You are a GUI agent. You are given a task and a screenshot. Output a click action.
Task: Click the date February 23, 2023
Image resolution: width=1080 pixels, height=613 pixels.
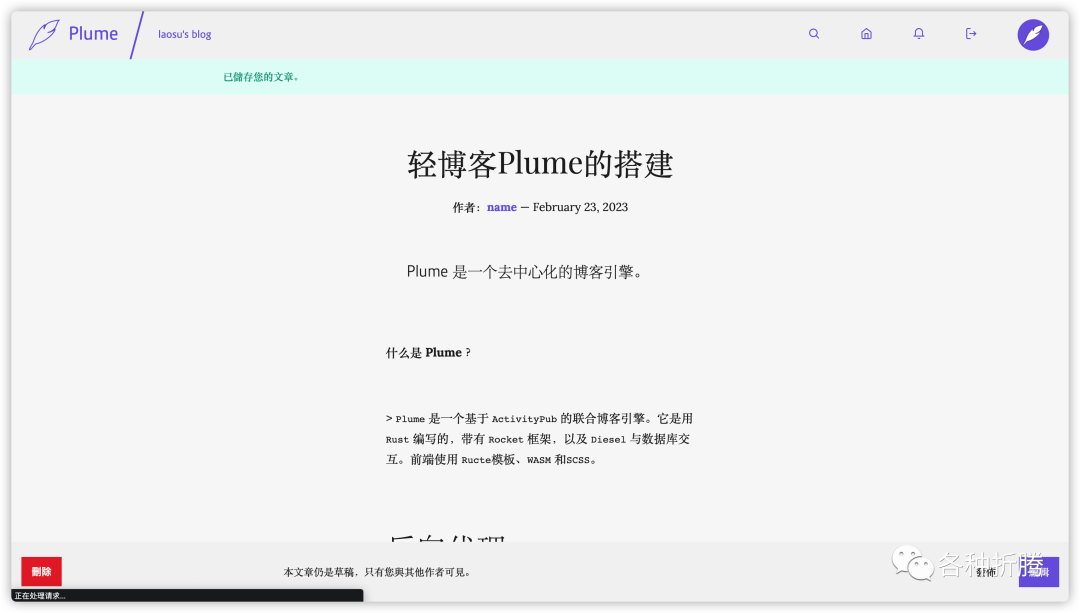(x=580, y=207)
